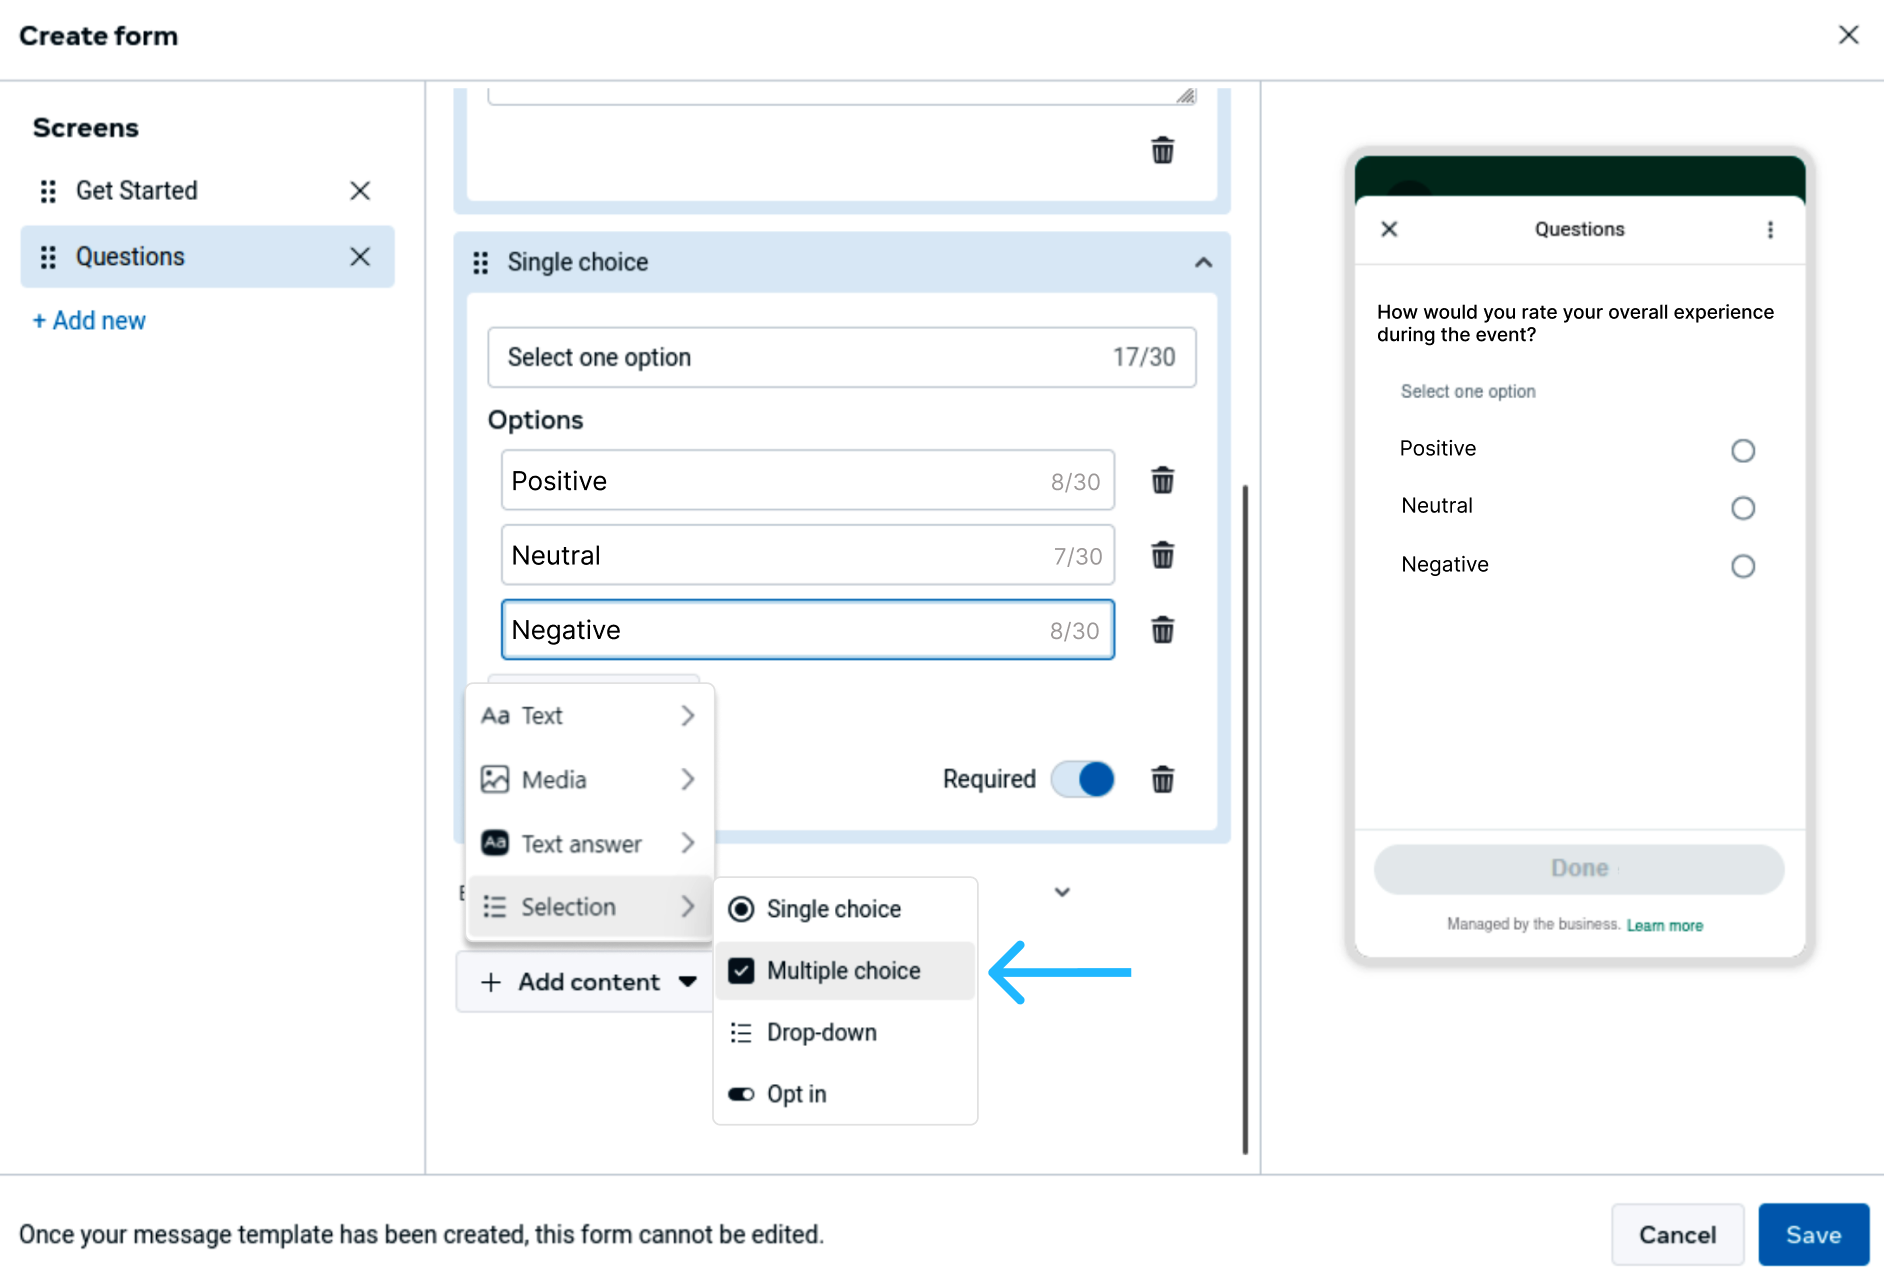Click the Media image icon
Viewport: 1884px width, 1272px height.
point(495,779)
